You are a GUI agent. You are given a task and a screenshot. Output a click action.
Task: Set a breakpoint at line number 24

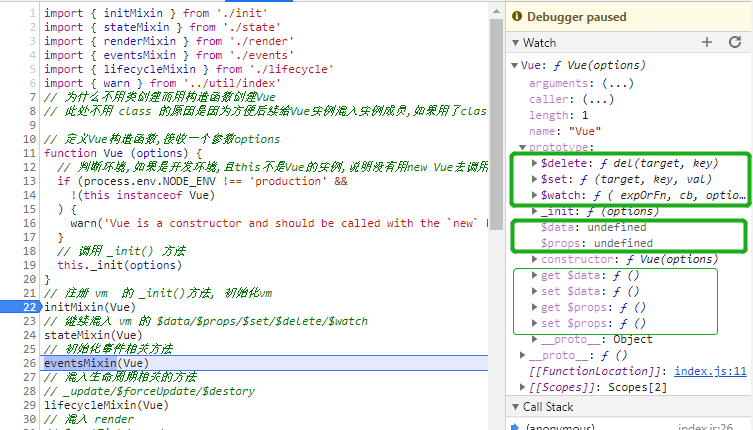pyautogui.click(x=29, y=335)
